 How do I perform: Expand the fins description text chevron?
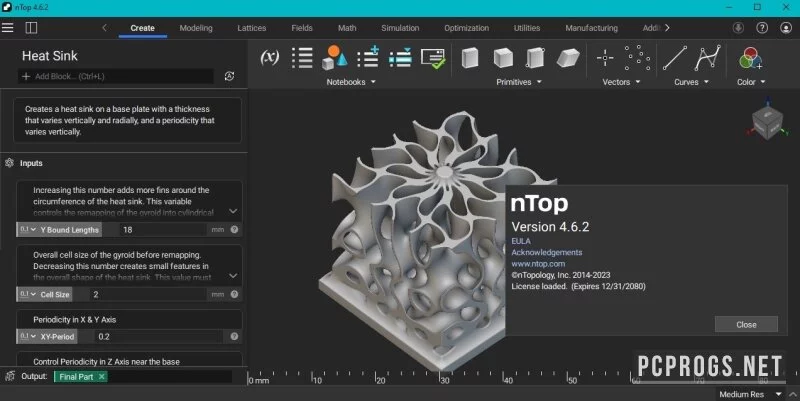coord(233,211)
